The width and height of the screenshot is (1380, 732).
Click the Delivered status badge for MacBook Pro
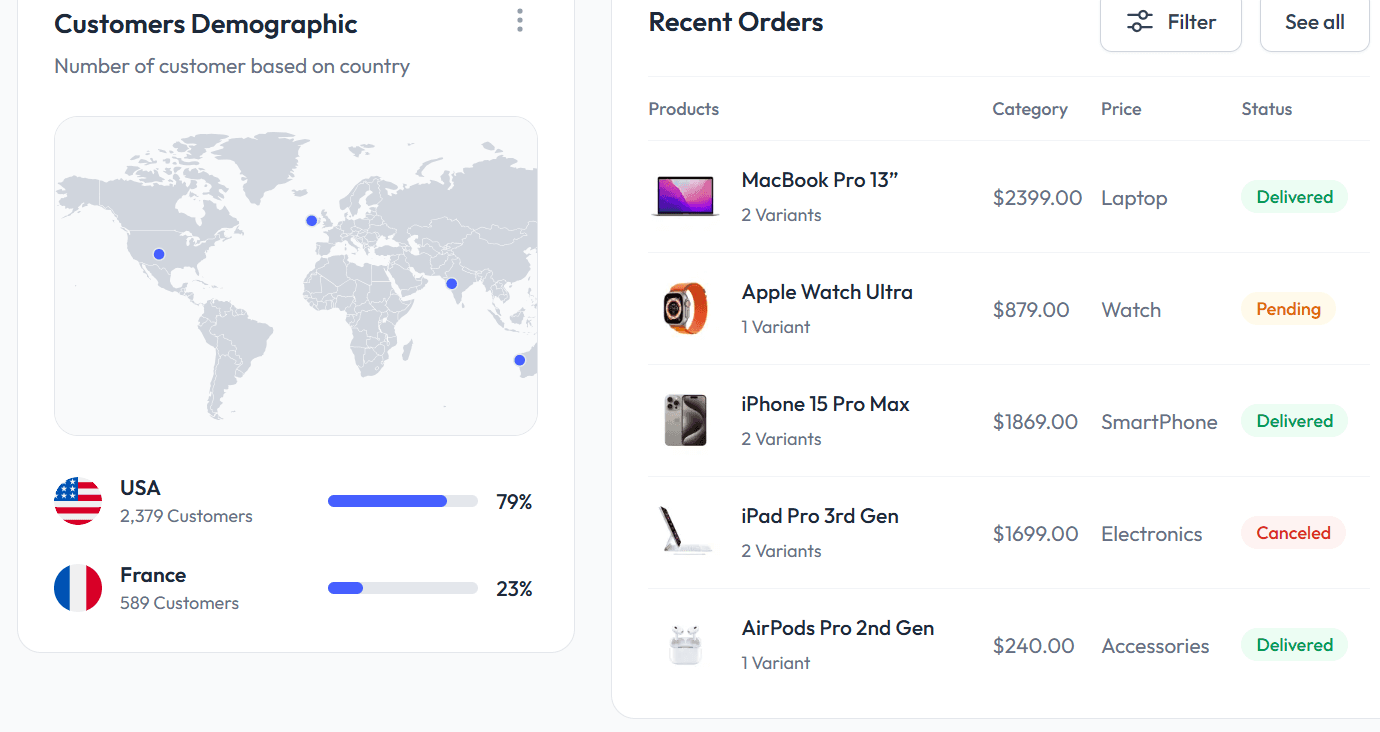pos(1294,197)
